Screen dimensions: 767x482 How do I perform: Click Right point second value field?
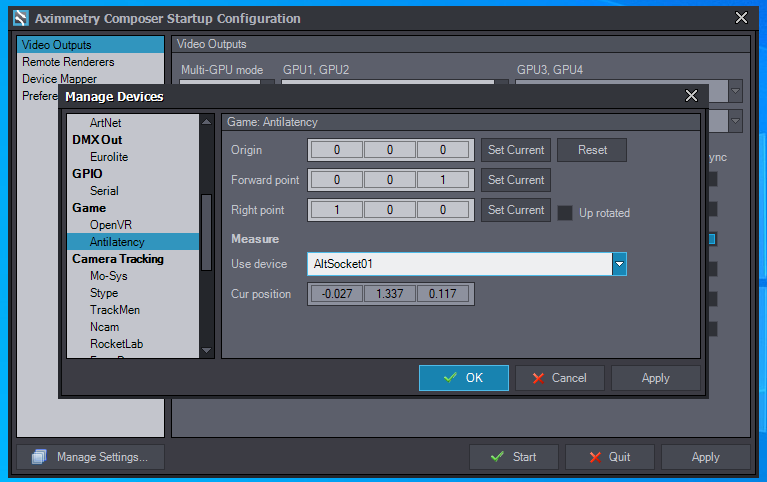[390, 210]
